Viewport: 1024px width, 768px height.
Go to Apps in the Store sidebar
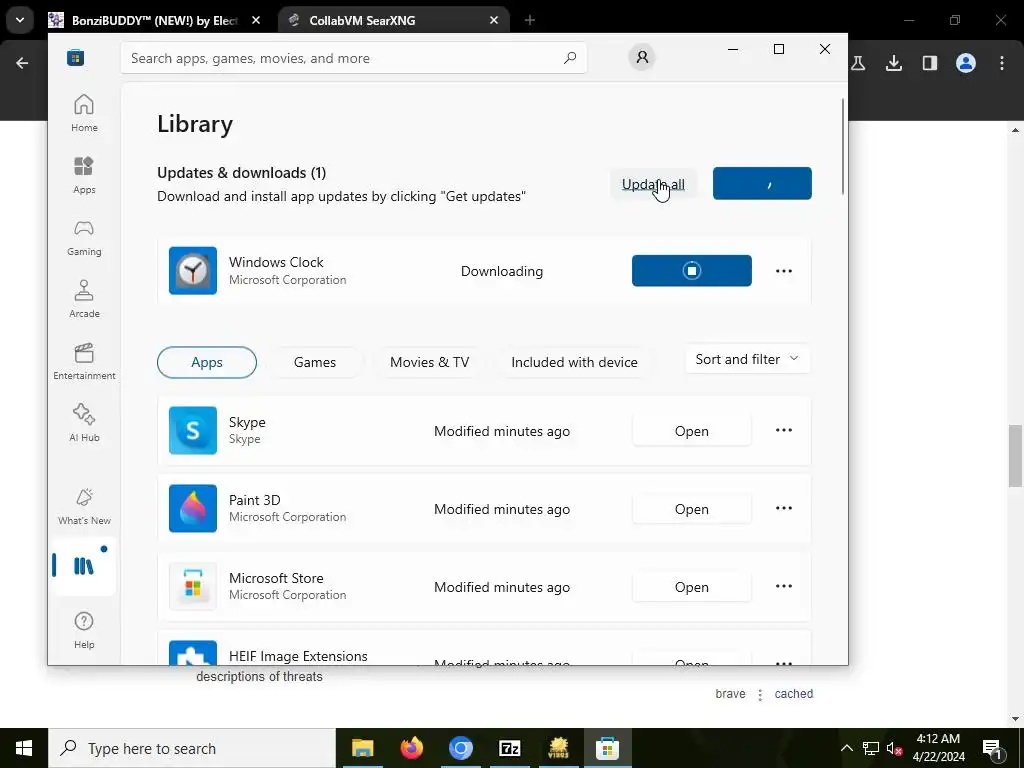84,175
